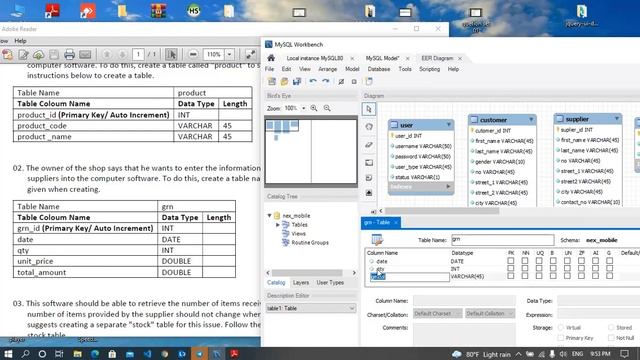Expand the Tables node in Catalog Tree
640x360 pixels.
point(278,224)
